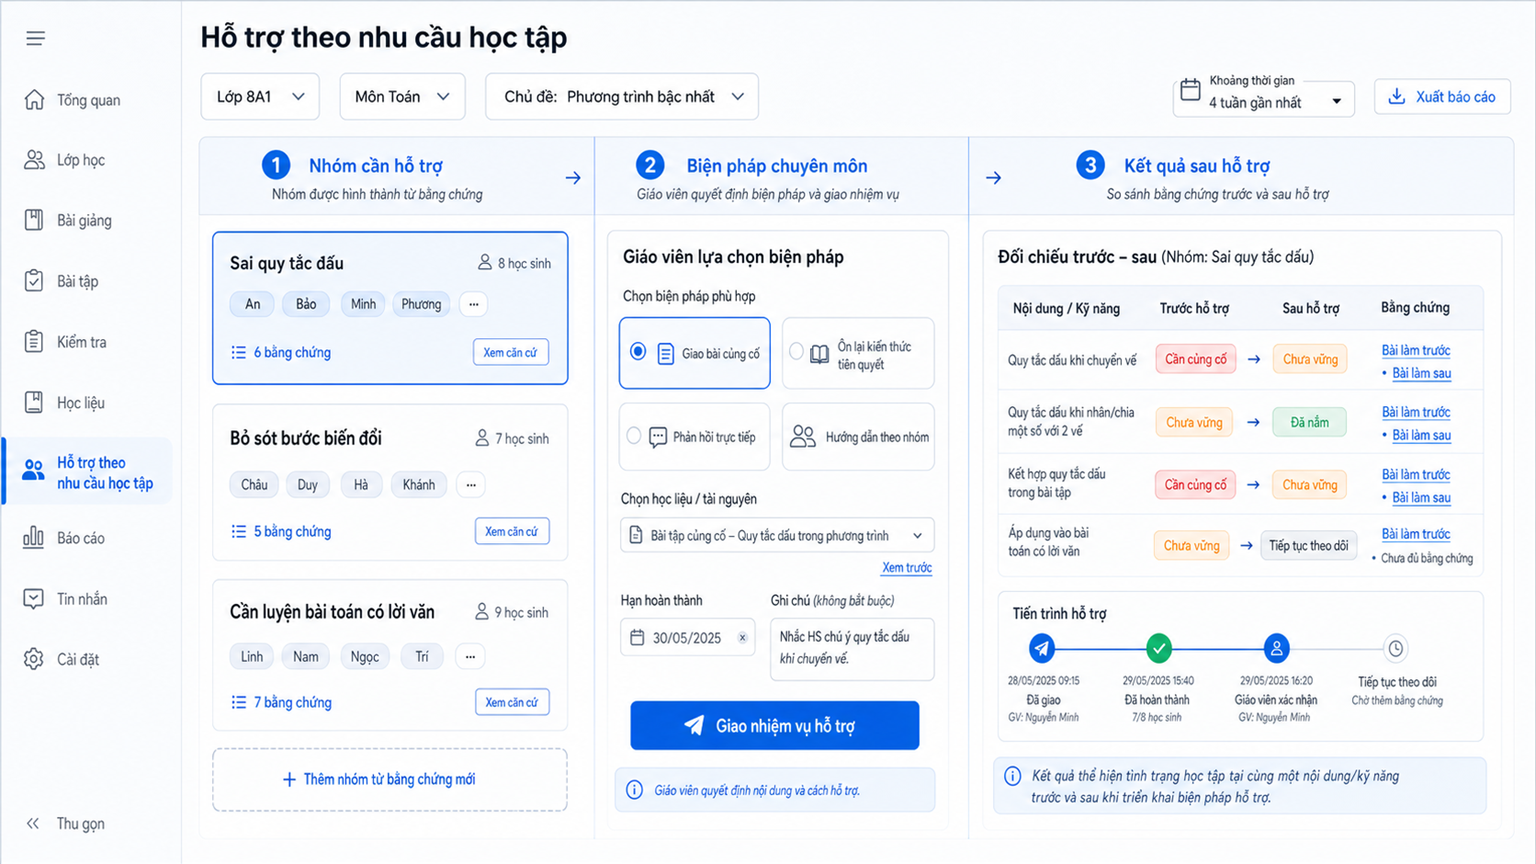Go to Tổng quan in the sidebar
Screen dimensions: 1536x864
(72, 100)
